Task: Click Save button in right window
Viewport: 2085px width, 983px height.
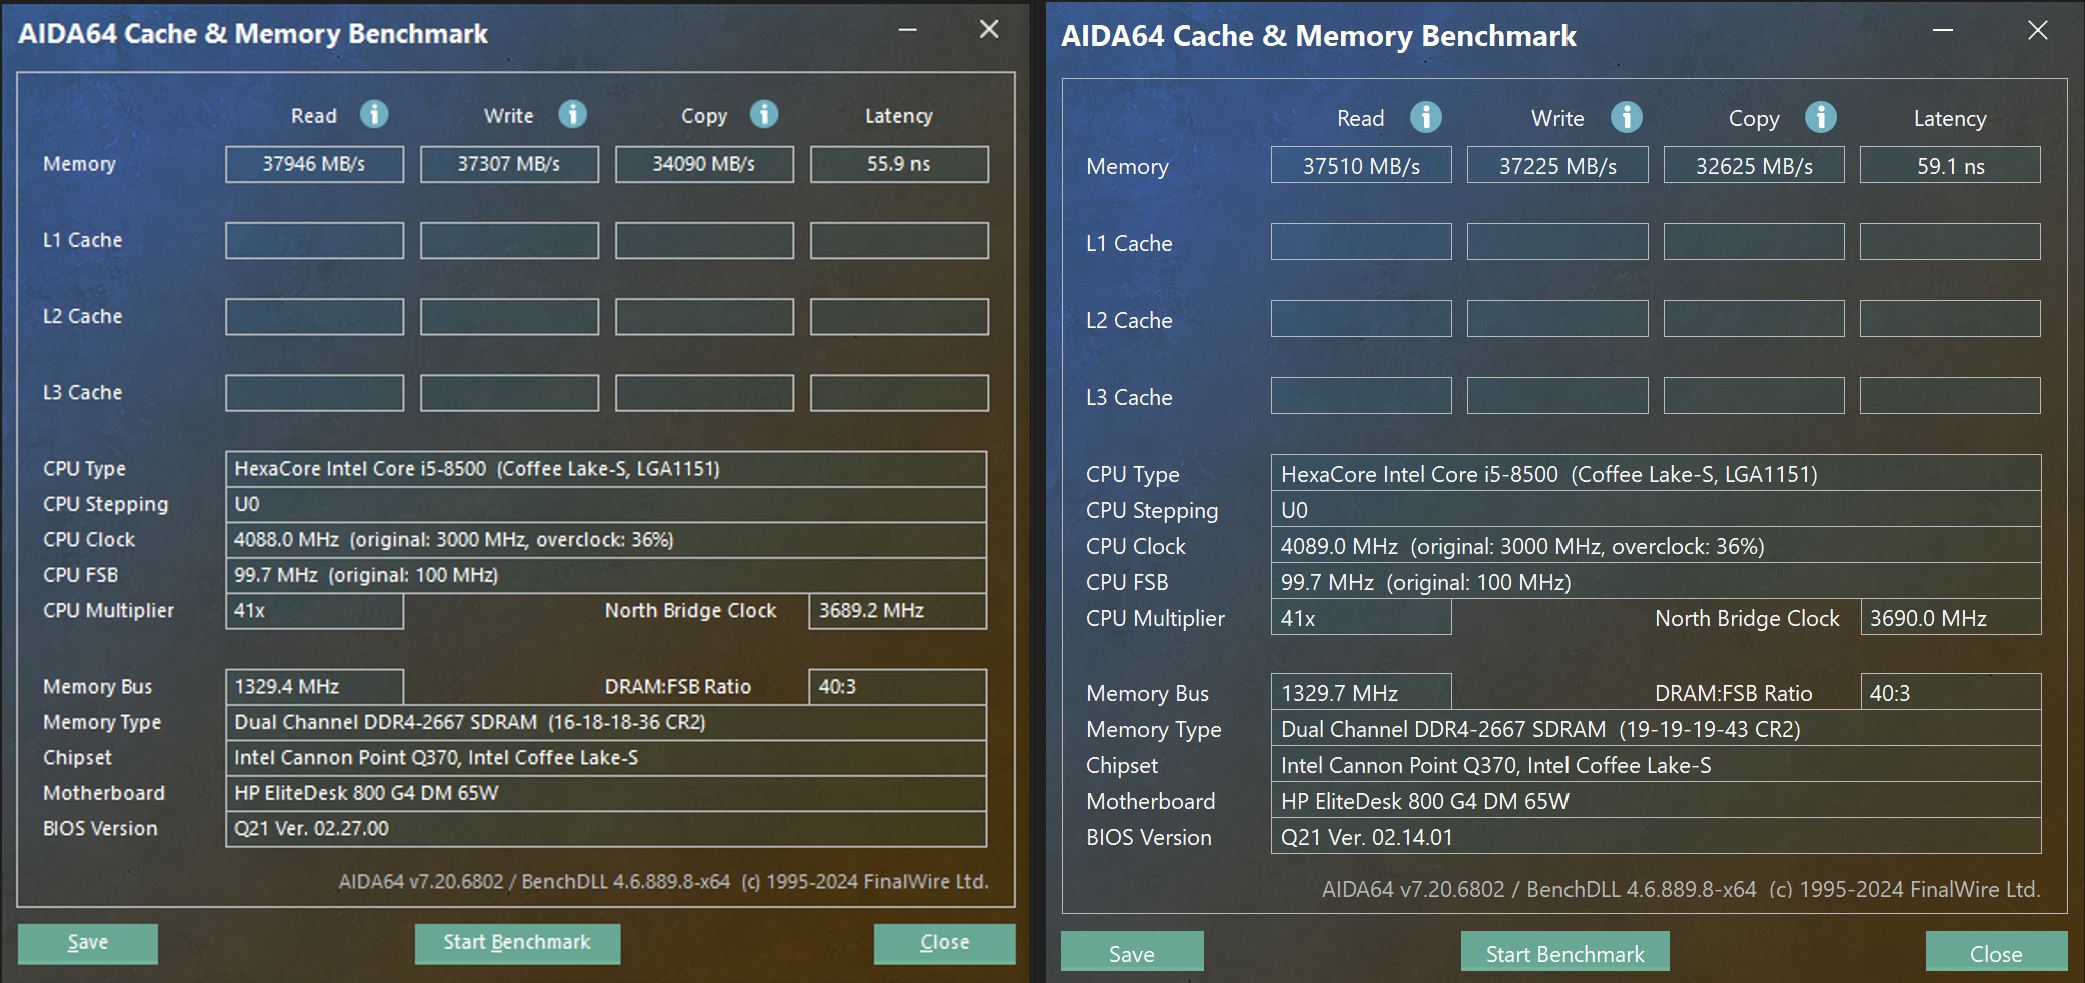Action: [x=1132, y=953]
